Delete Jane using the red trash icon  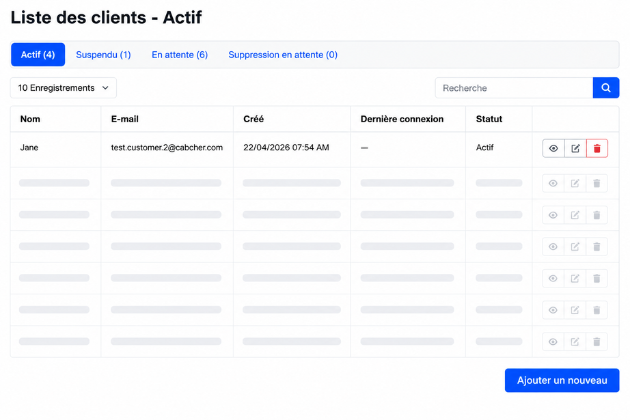(x=597, y=148)
